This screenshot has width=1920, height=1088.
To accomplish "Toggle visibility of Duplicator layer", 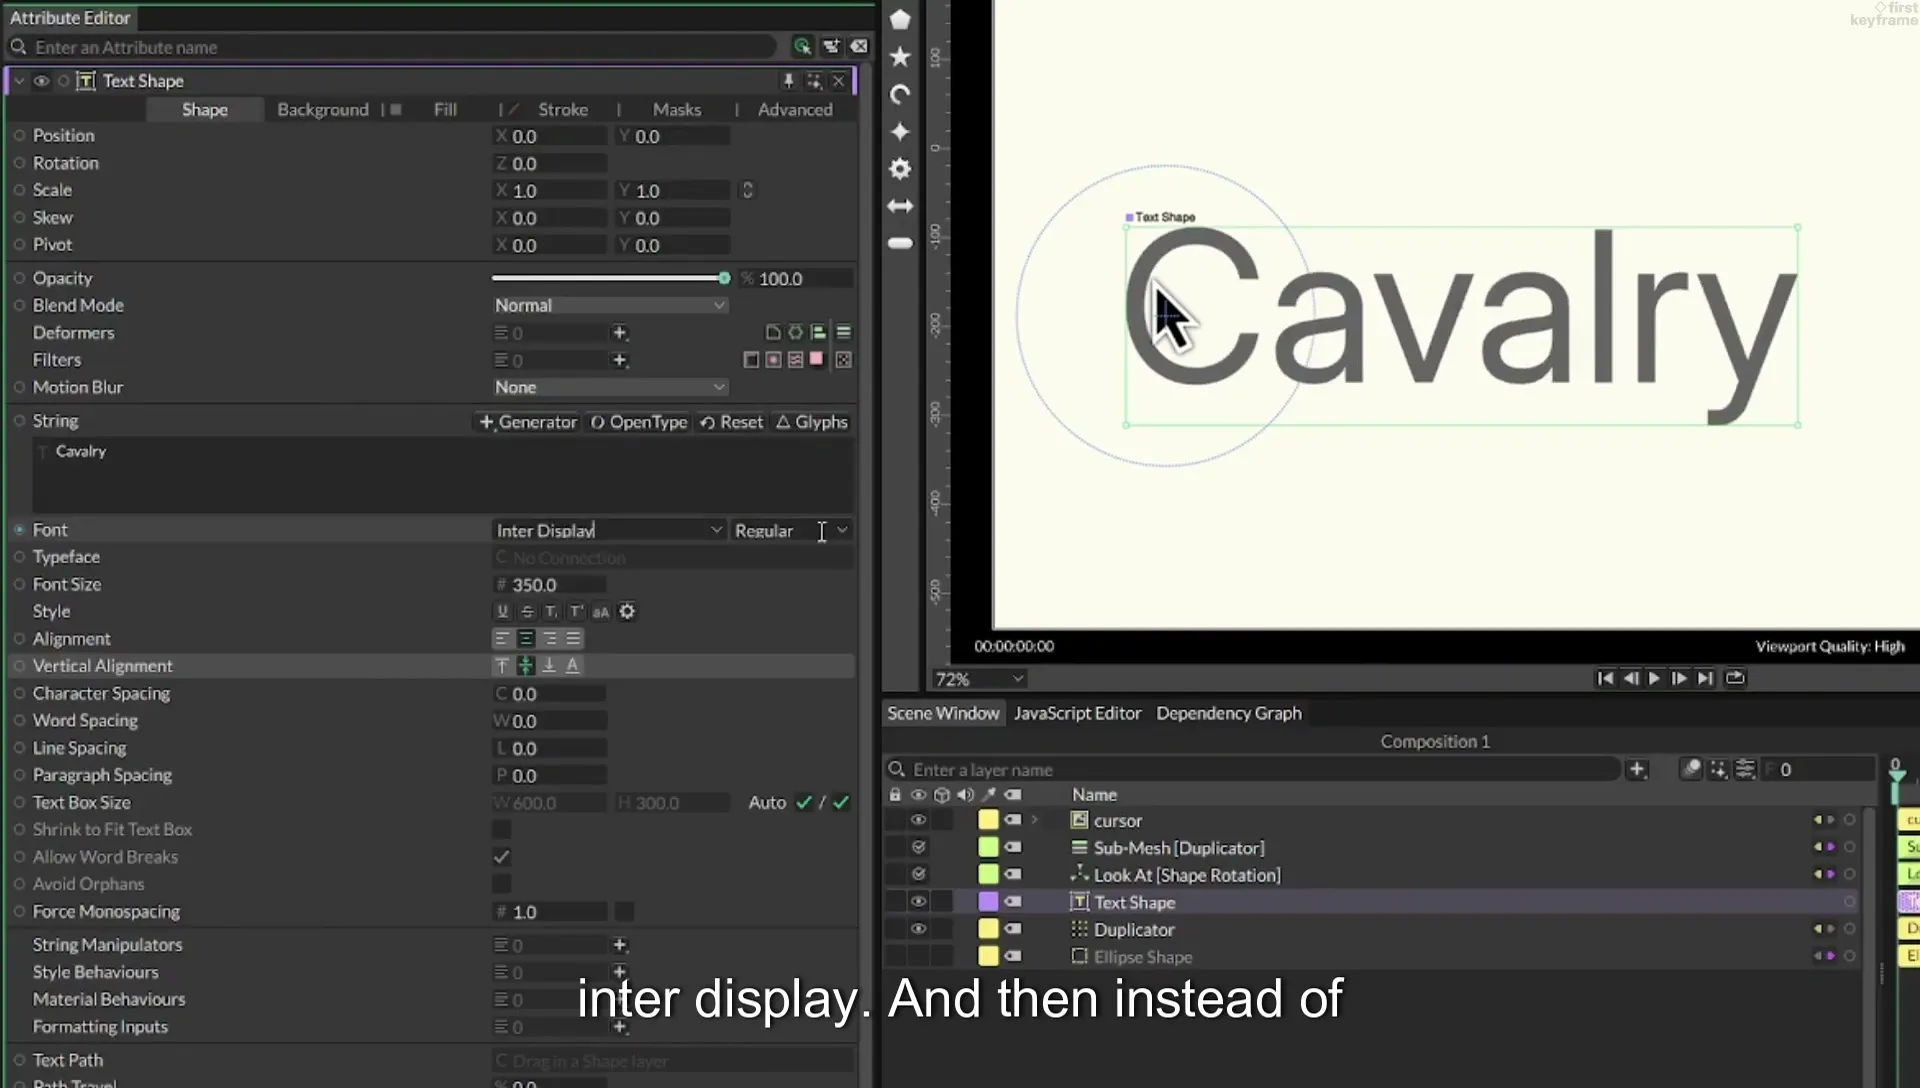I will [x=918, y=929].
